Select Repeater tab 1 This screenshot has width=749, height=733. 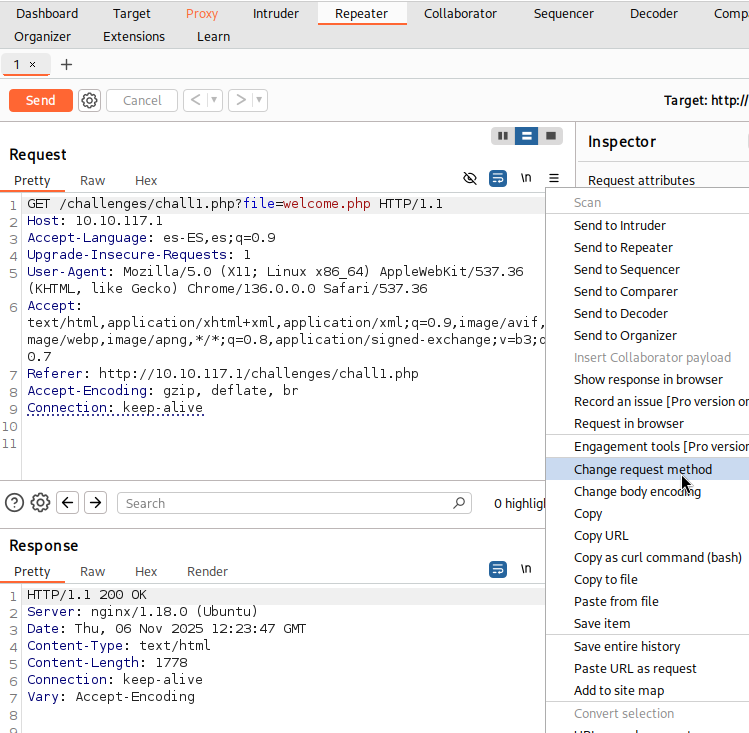[17, 64]
